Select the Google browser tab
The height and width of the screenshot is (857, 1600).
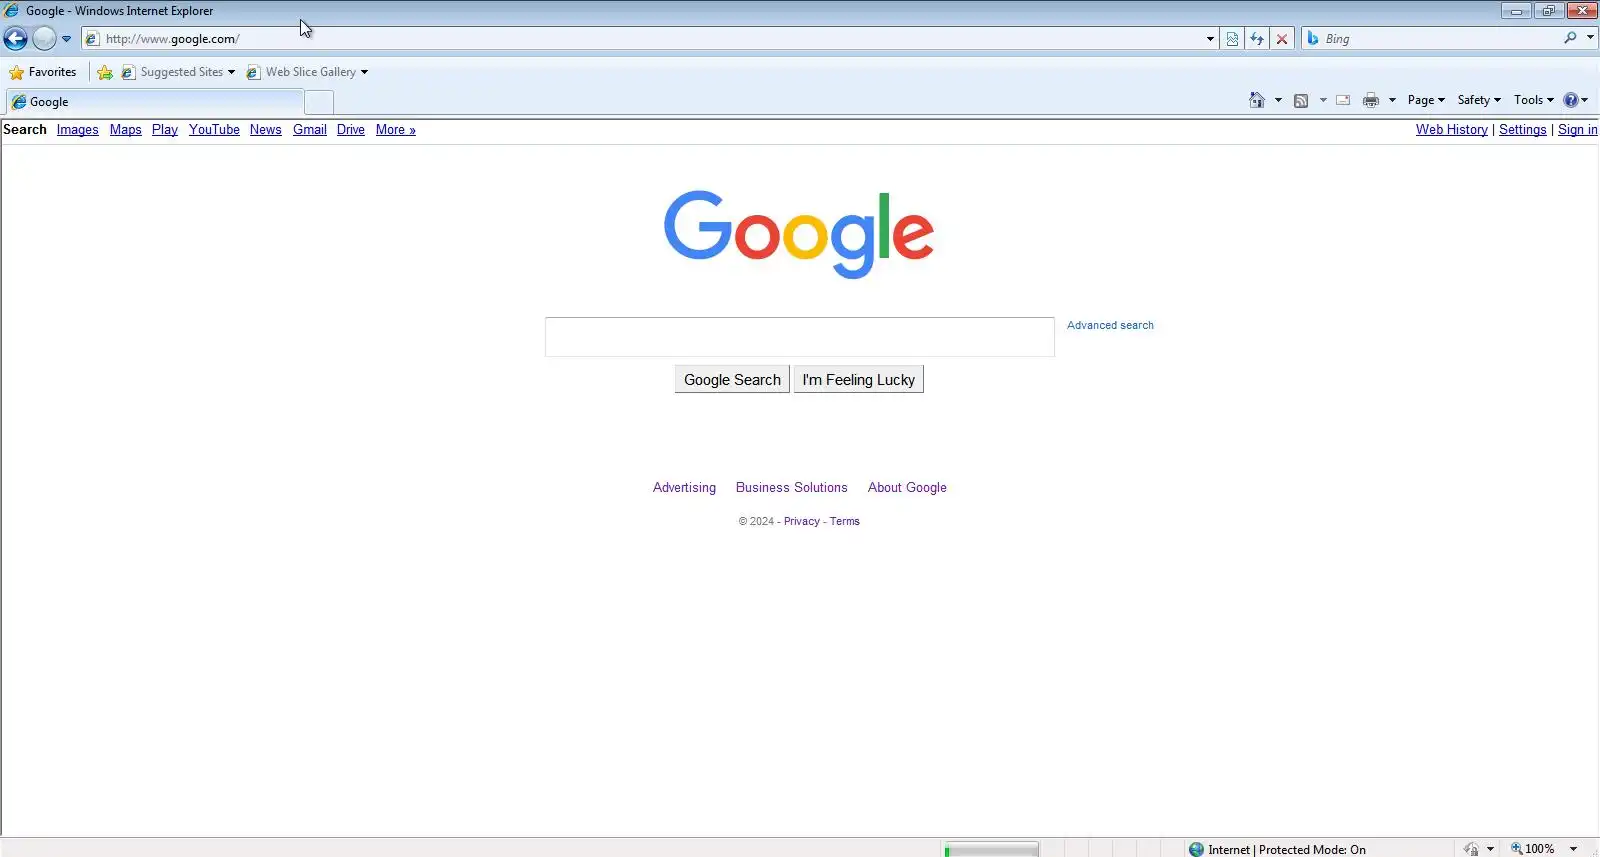point(154,102)
